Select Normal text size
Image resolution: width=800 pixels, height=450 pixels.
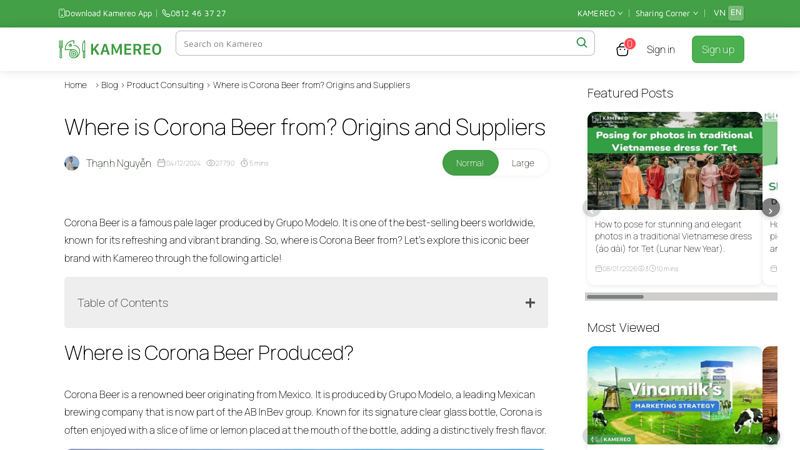click(470, 163)
